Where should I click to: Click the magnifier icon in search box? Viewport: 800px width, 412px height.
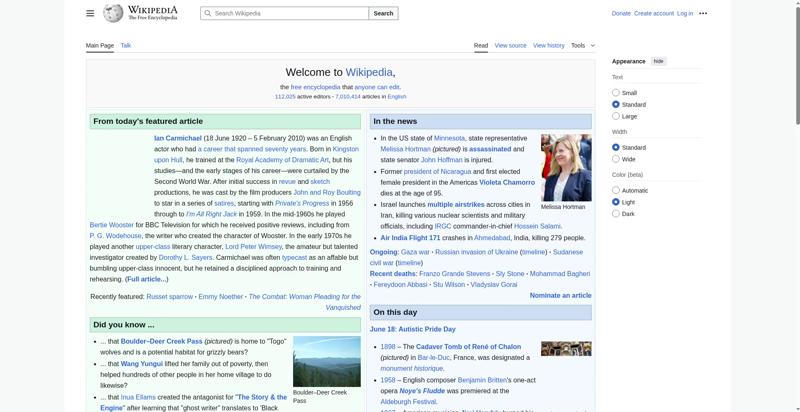(207, 13)
